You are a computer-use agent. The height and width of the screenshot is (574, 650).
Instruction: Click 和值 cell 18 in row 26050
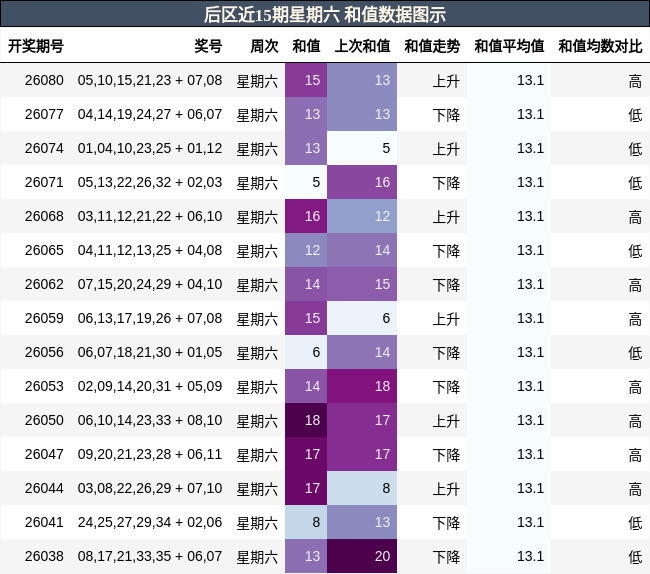pyautogui.click(x=306, y=420)
